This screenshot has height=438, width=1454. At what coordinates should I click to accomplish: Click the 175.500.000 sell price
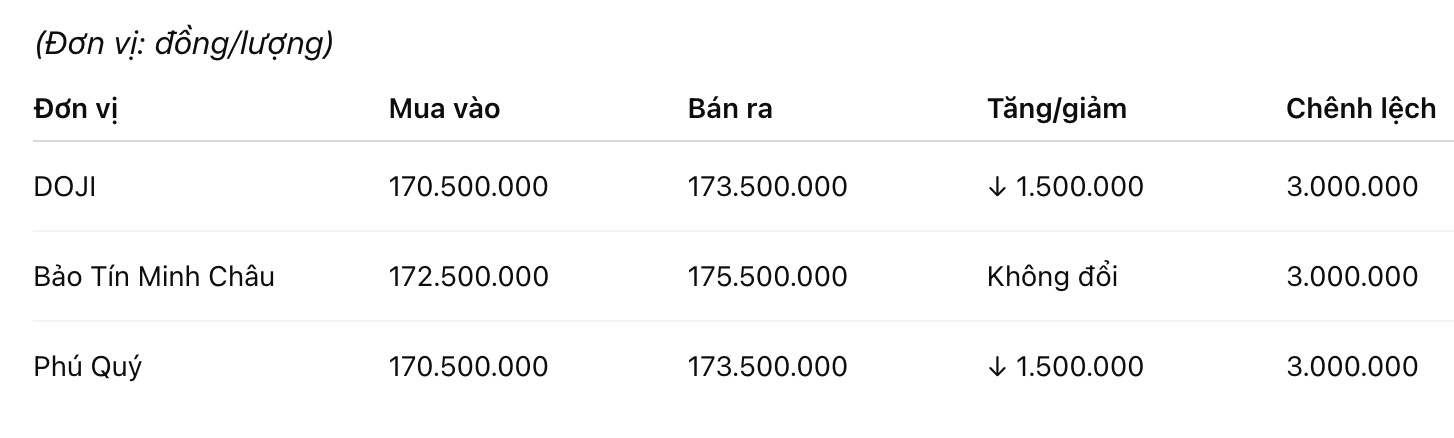click(x=767, y=277)
